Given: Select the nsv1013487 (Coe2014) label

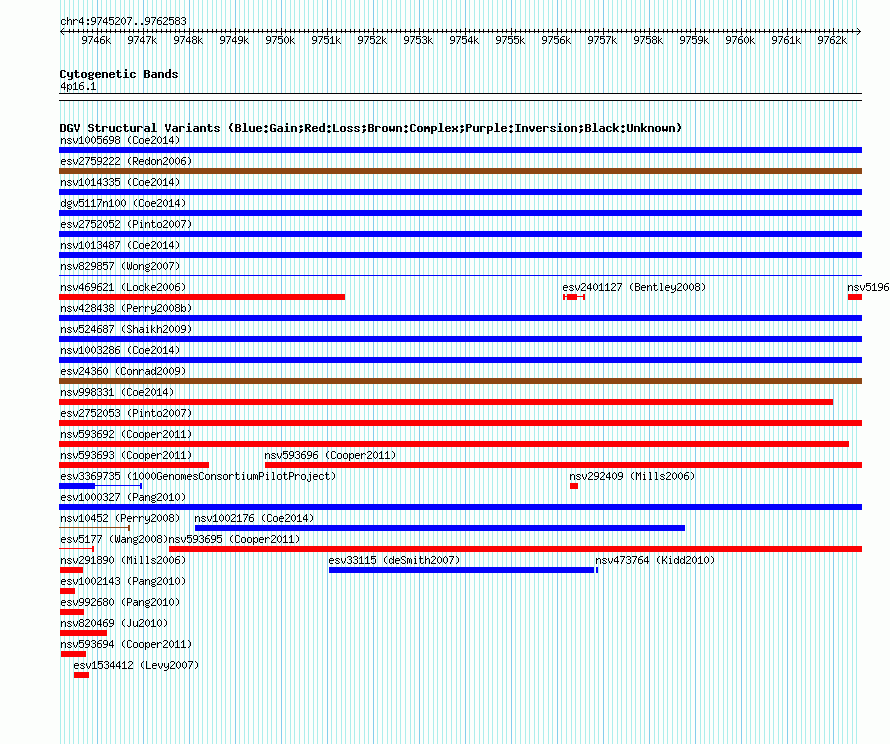Looking at the screenshot, I should click(120, 245).
